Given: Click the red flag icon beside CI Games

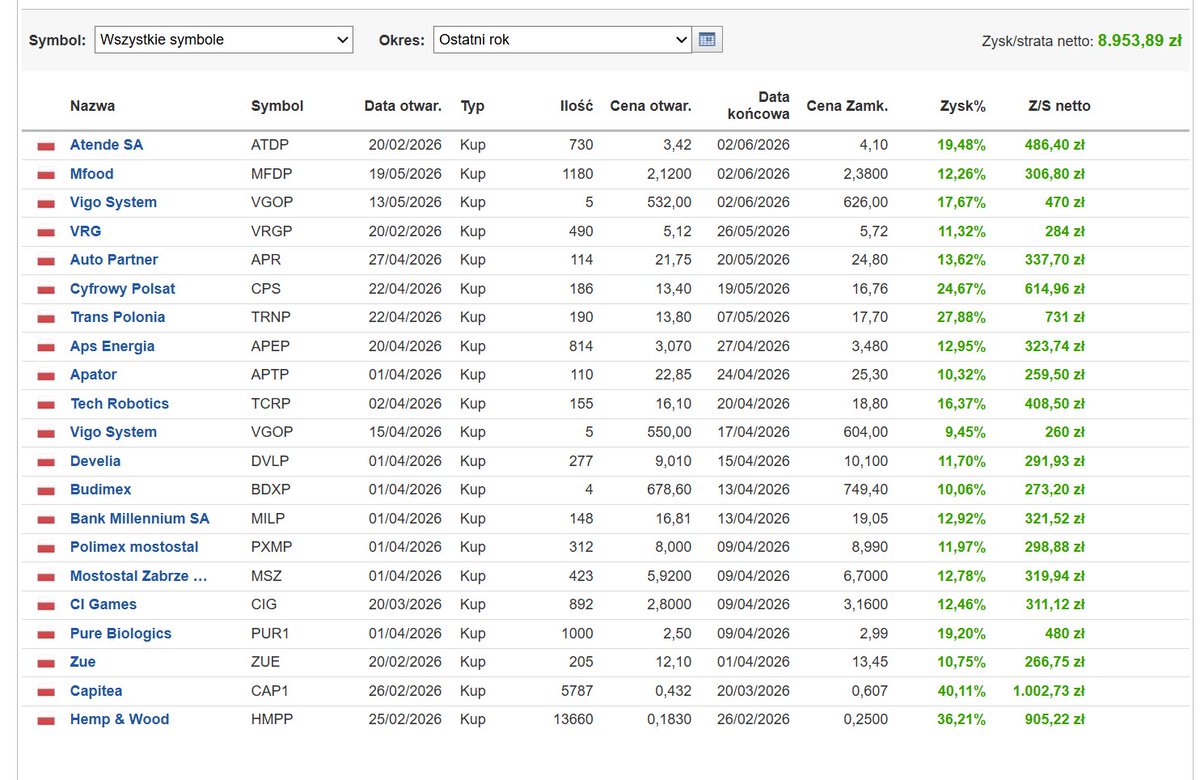Looking at the screenshot, I should [x=46, y=606].
